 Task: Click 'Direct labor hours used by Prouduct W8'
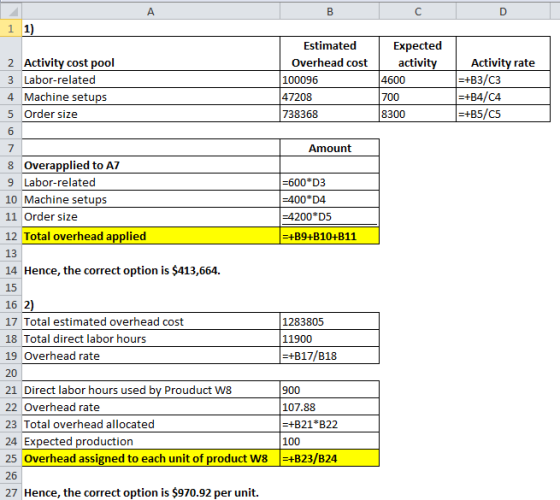pos(151,390)
